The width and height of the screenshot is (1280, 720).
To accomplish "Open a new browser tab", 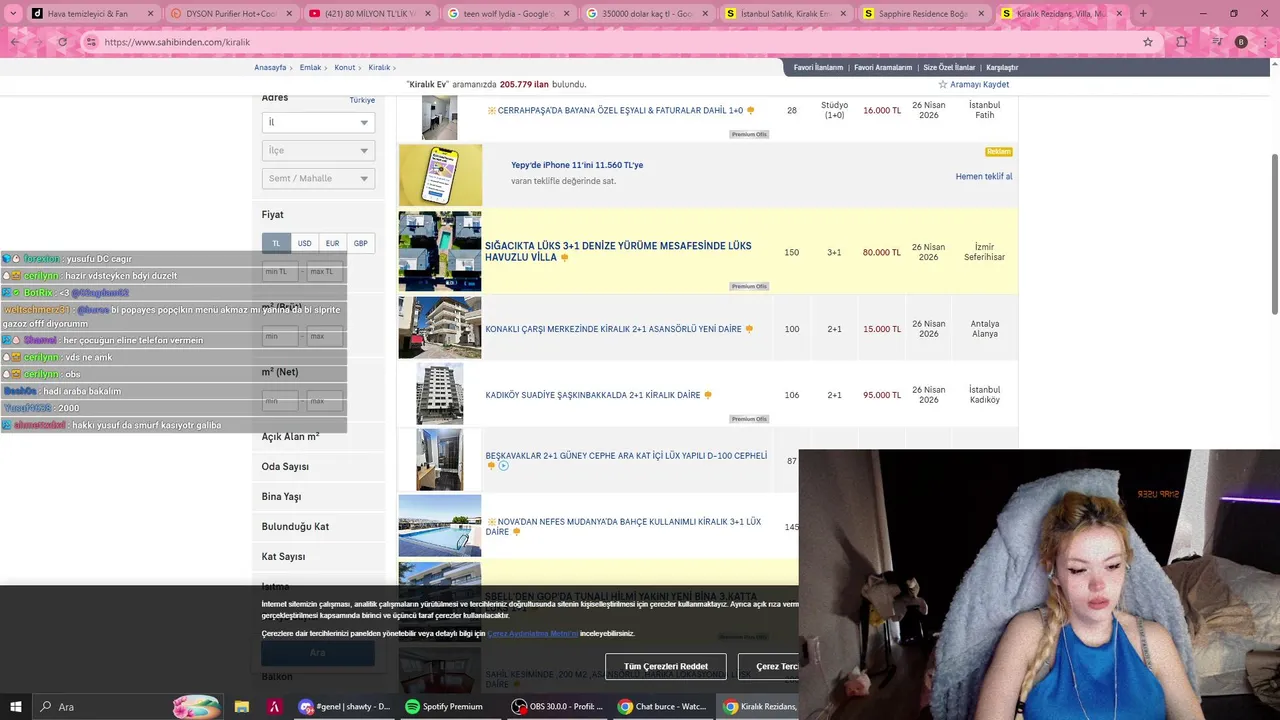I will 1143,13.
